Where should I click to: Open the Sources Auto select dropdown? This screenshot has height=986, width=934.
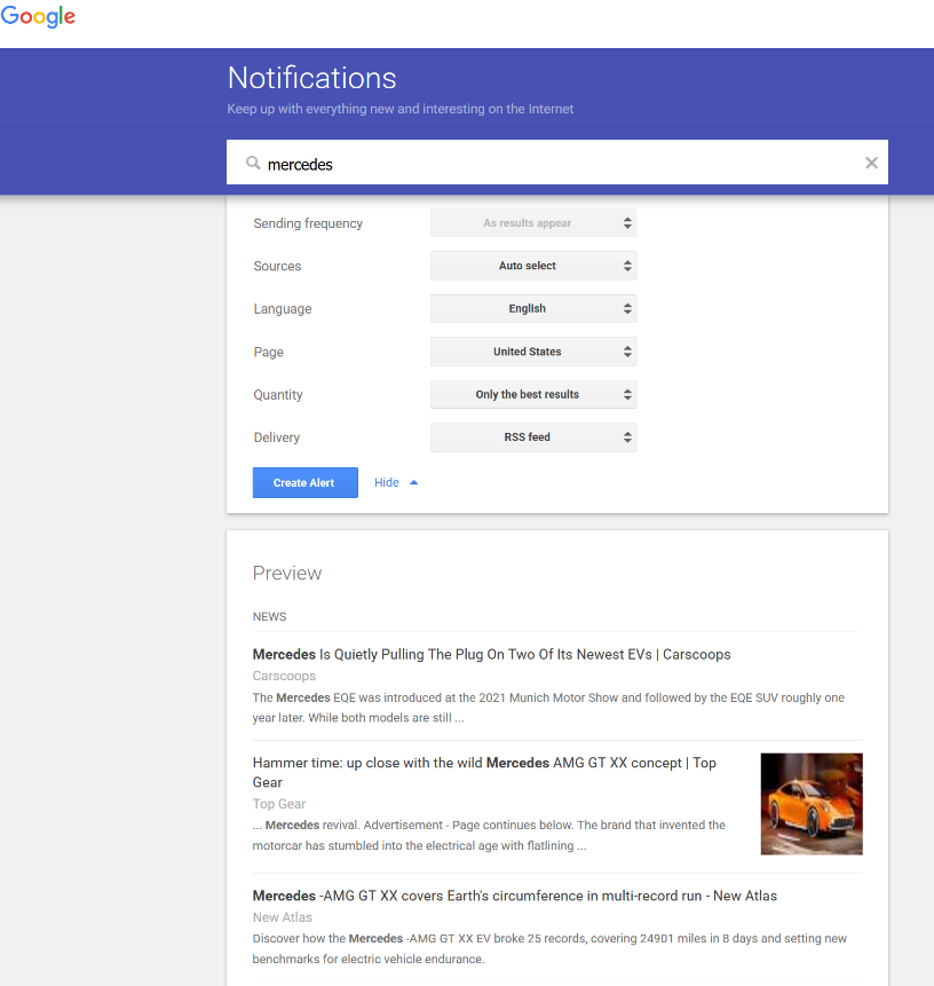[533, 266]
